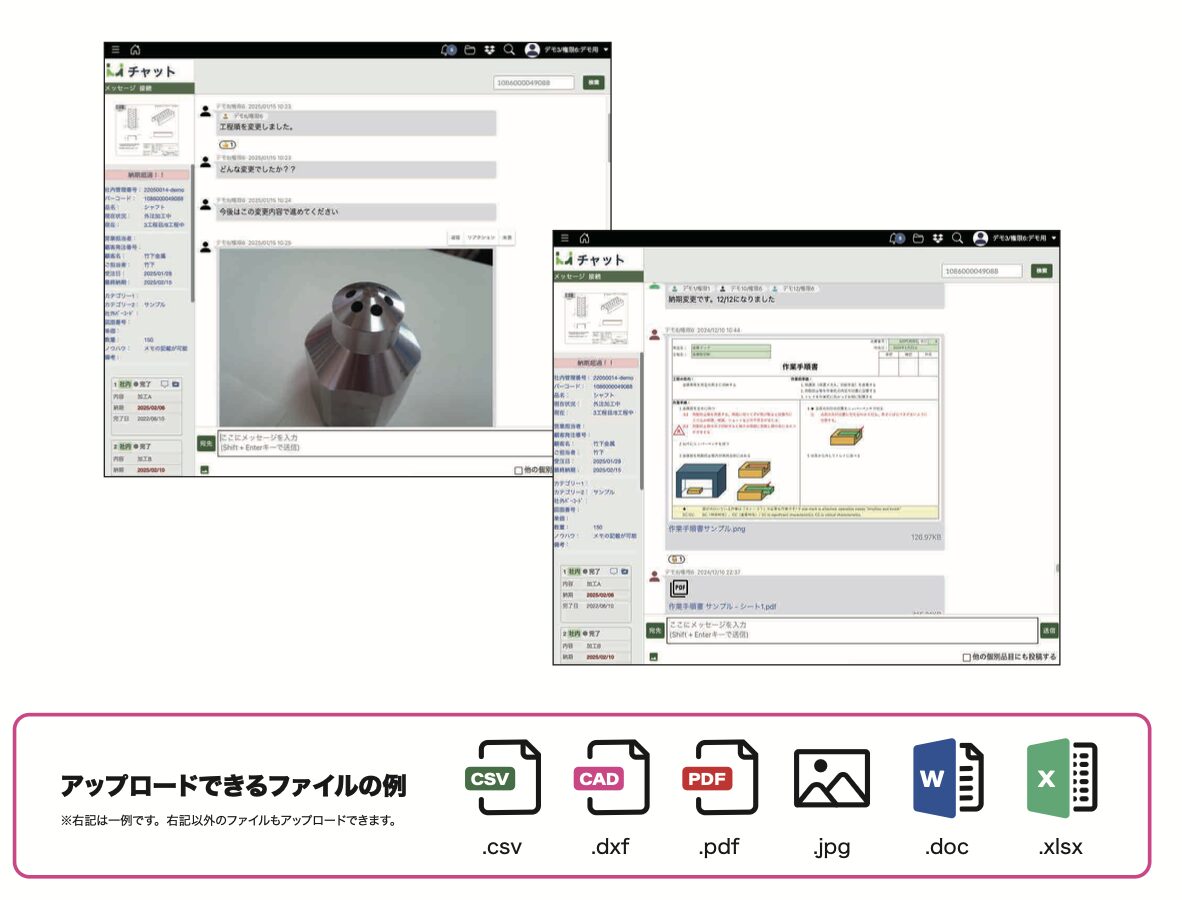Viewport: 1182px width, 900px height.
Task: Toggle 他の個別 checkbox in left window
Action: [519, 470]
